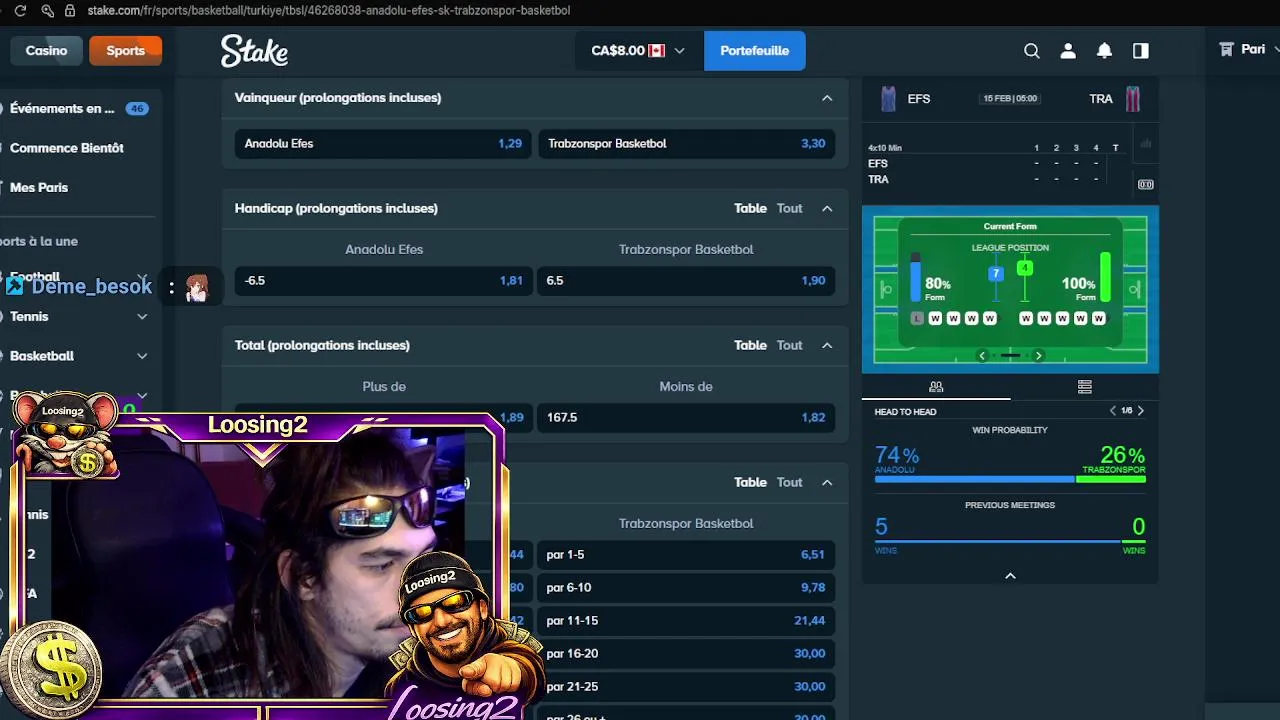1280x720 pixels.
Task: Collapse the match tracker bottom chevron
Action: (x=1010, y=575)
